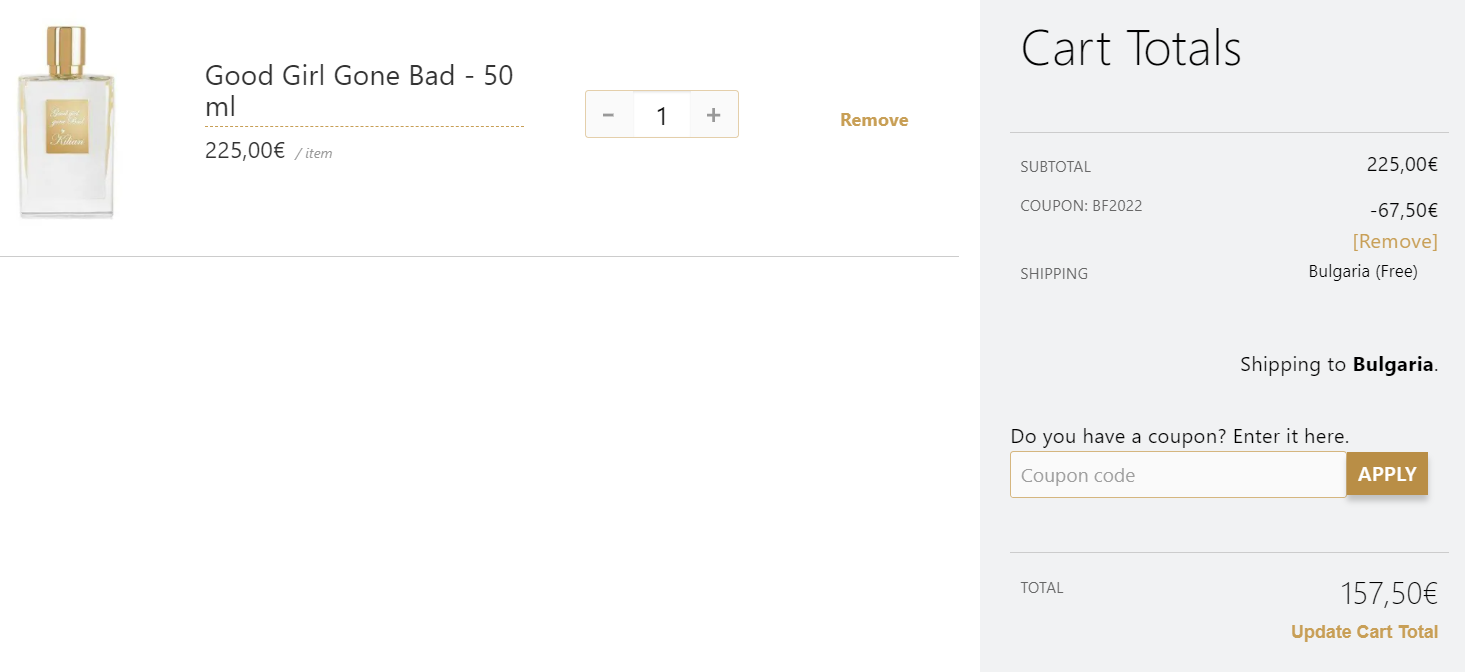The width and height of the screenshot is (1465, 672).
Task: Click the coupon discount amount -67,50€
Action: pos(1403,210)
